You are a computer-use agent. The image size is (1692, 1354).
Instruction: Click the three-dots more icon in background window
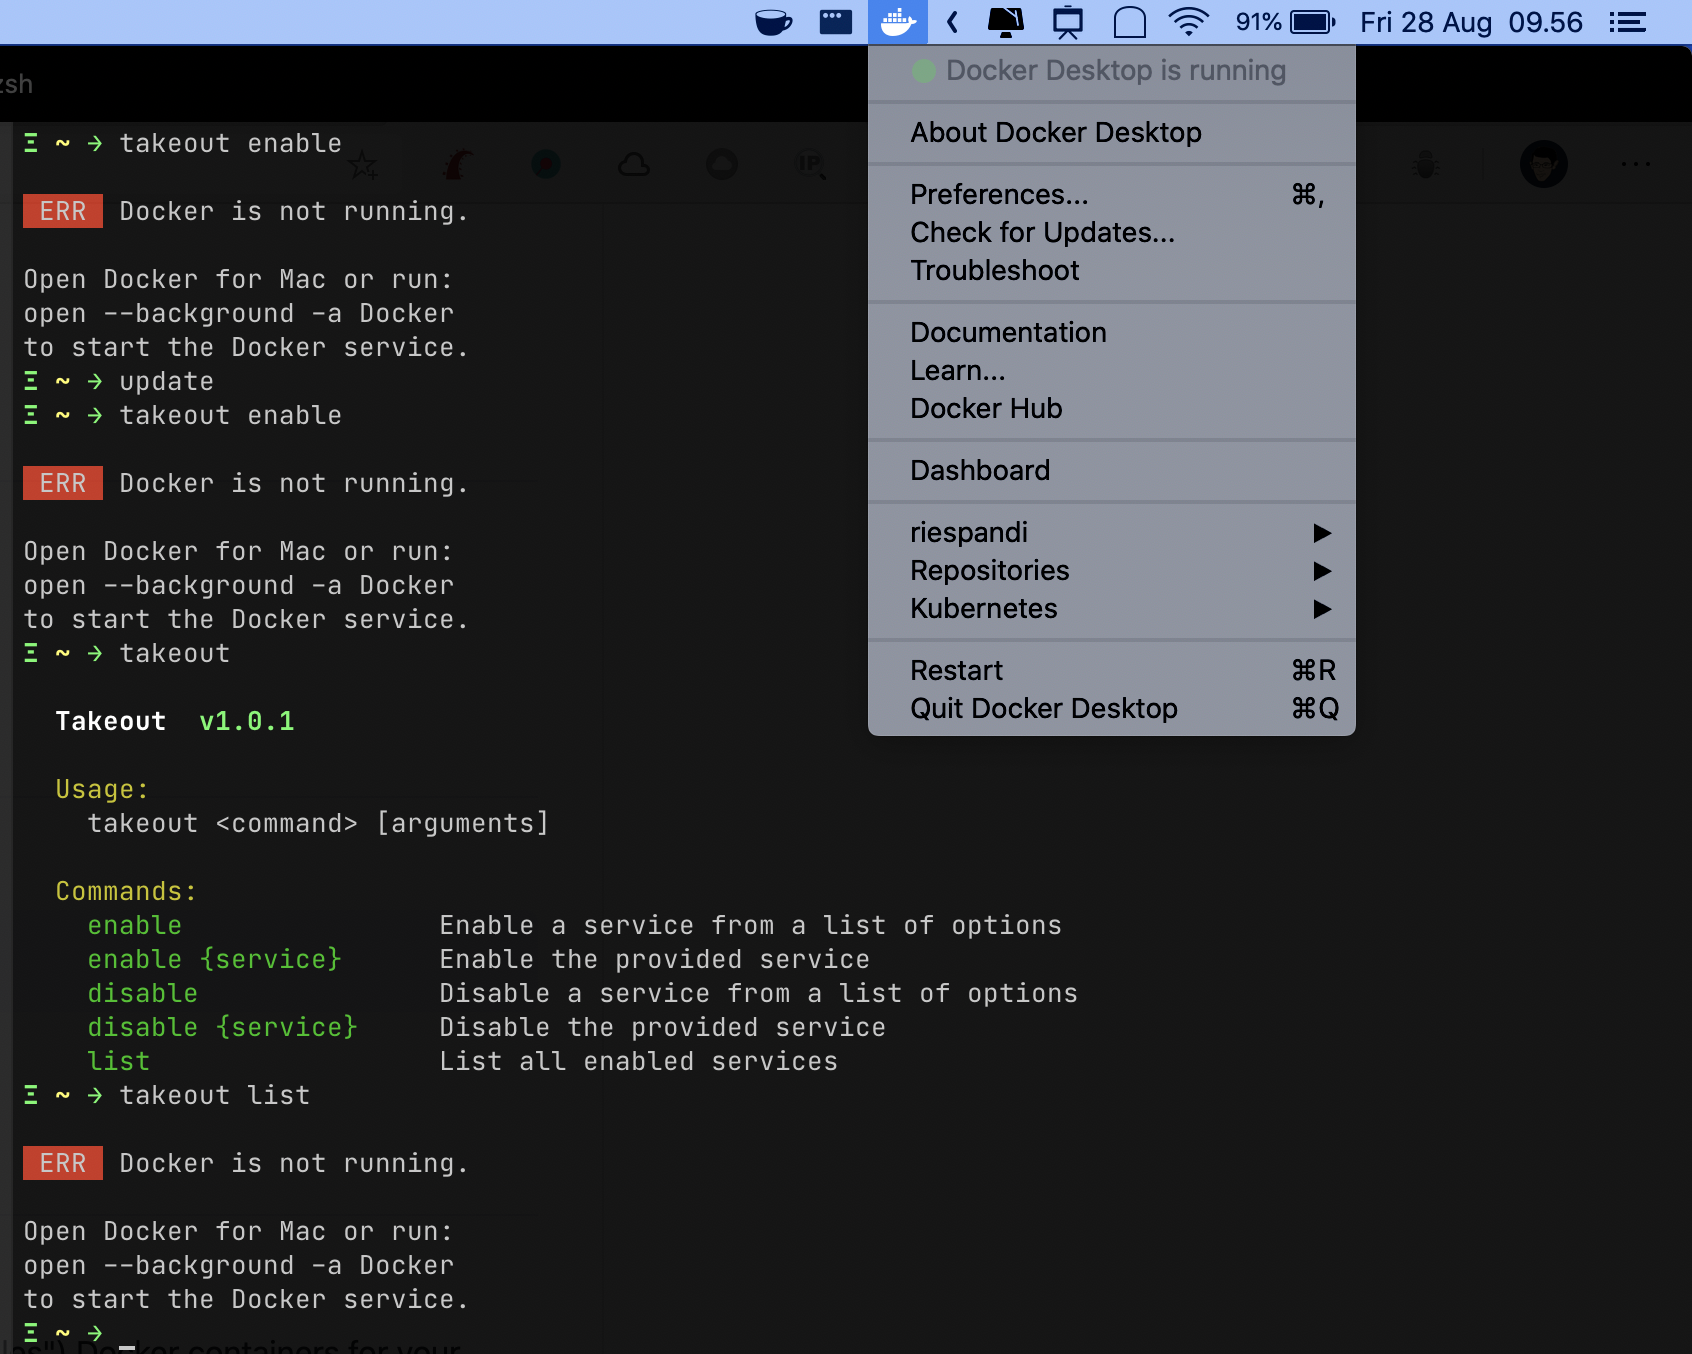click(1636, 164)
